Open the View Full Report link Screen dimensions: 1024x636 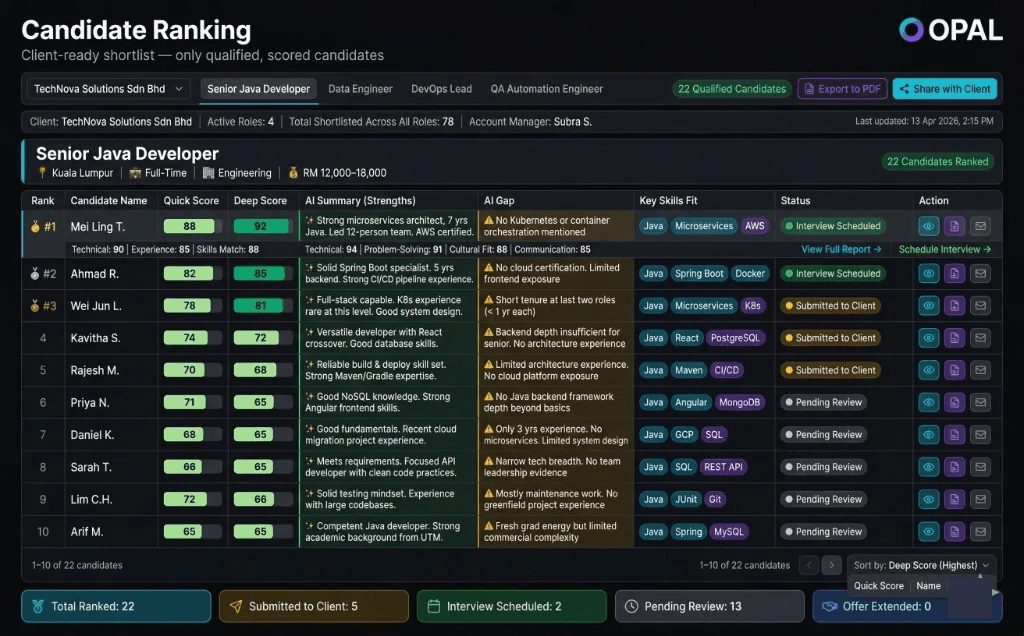[x=841, y=249]
